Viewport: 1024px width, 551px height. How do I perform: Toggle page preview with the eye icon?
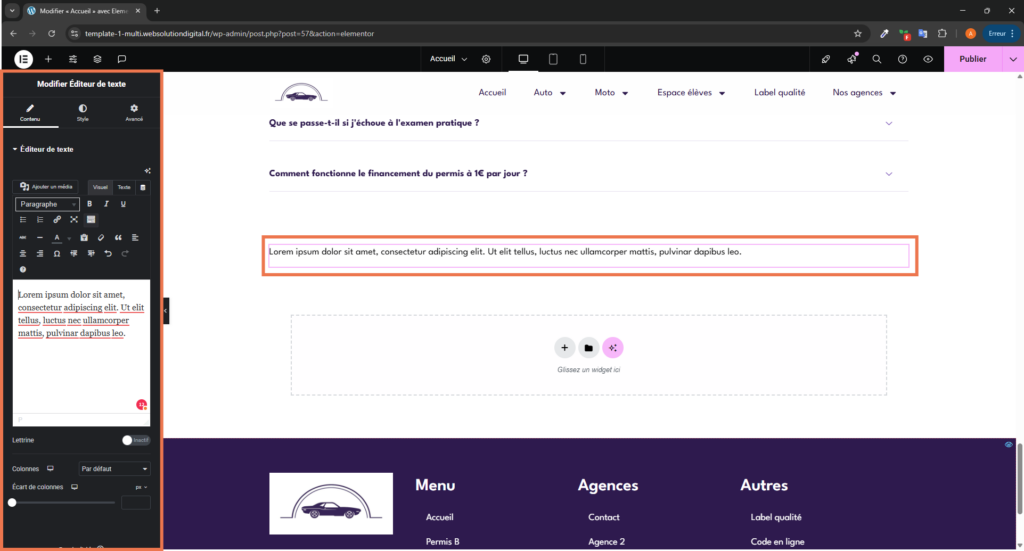click(928, 59)
